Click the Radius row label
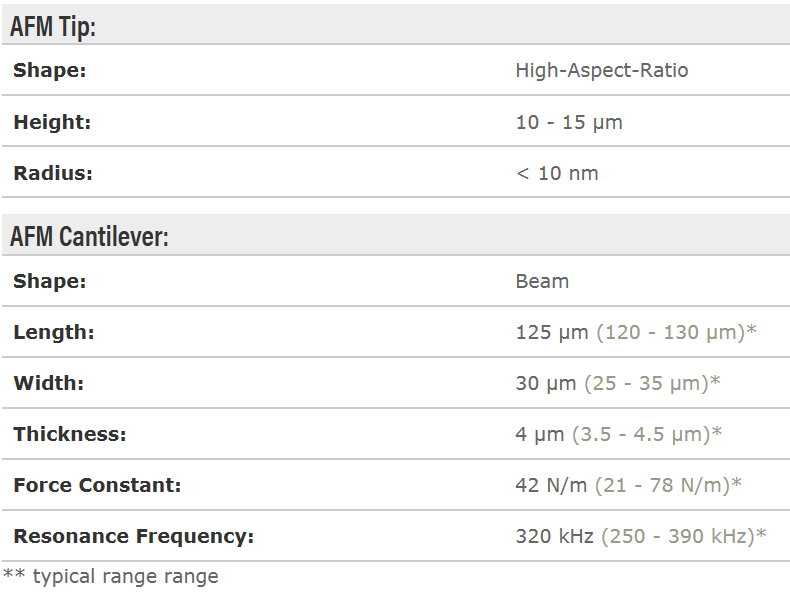 point(53,173)
